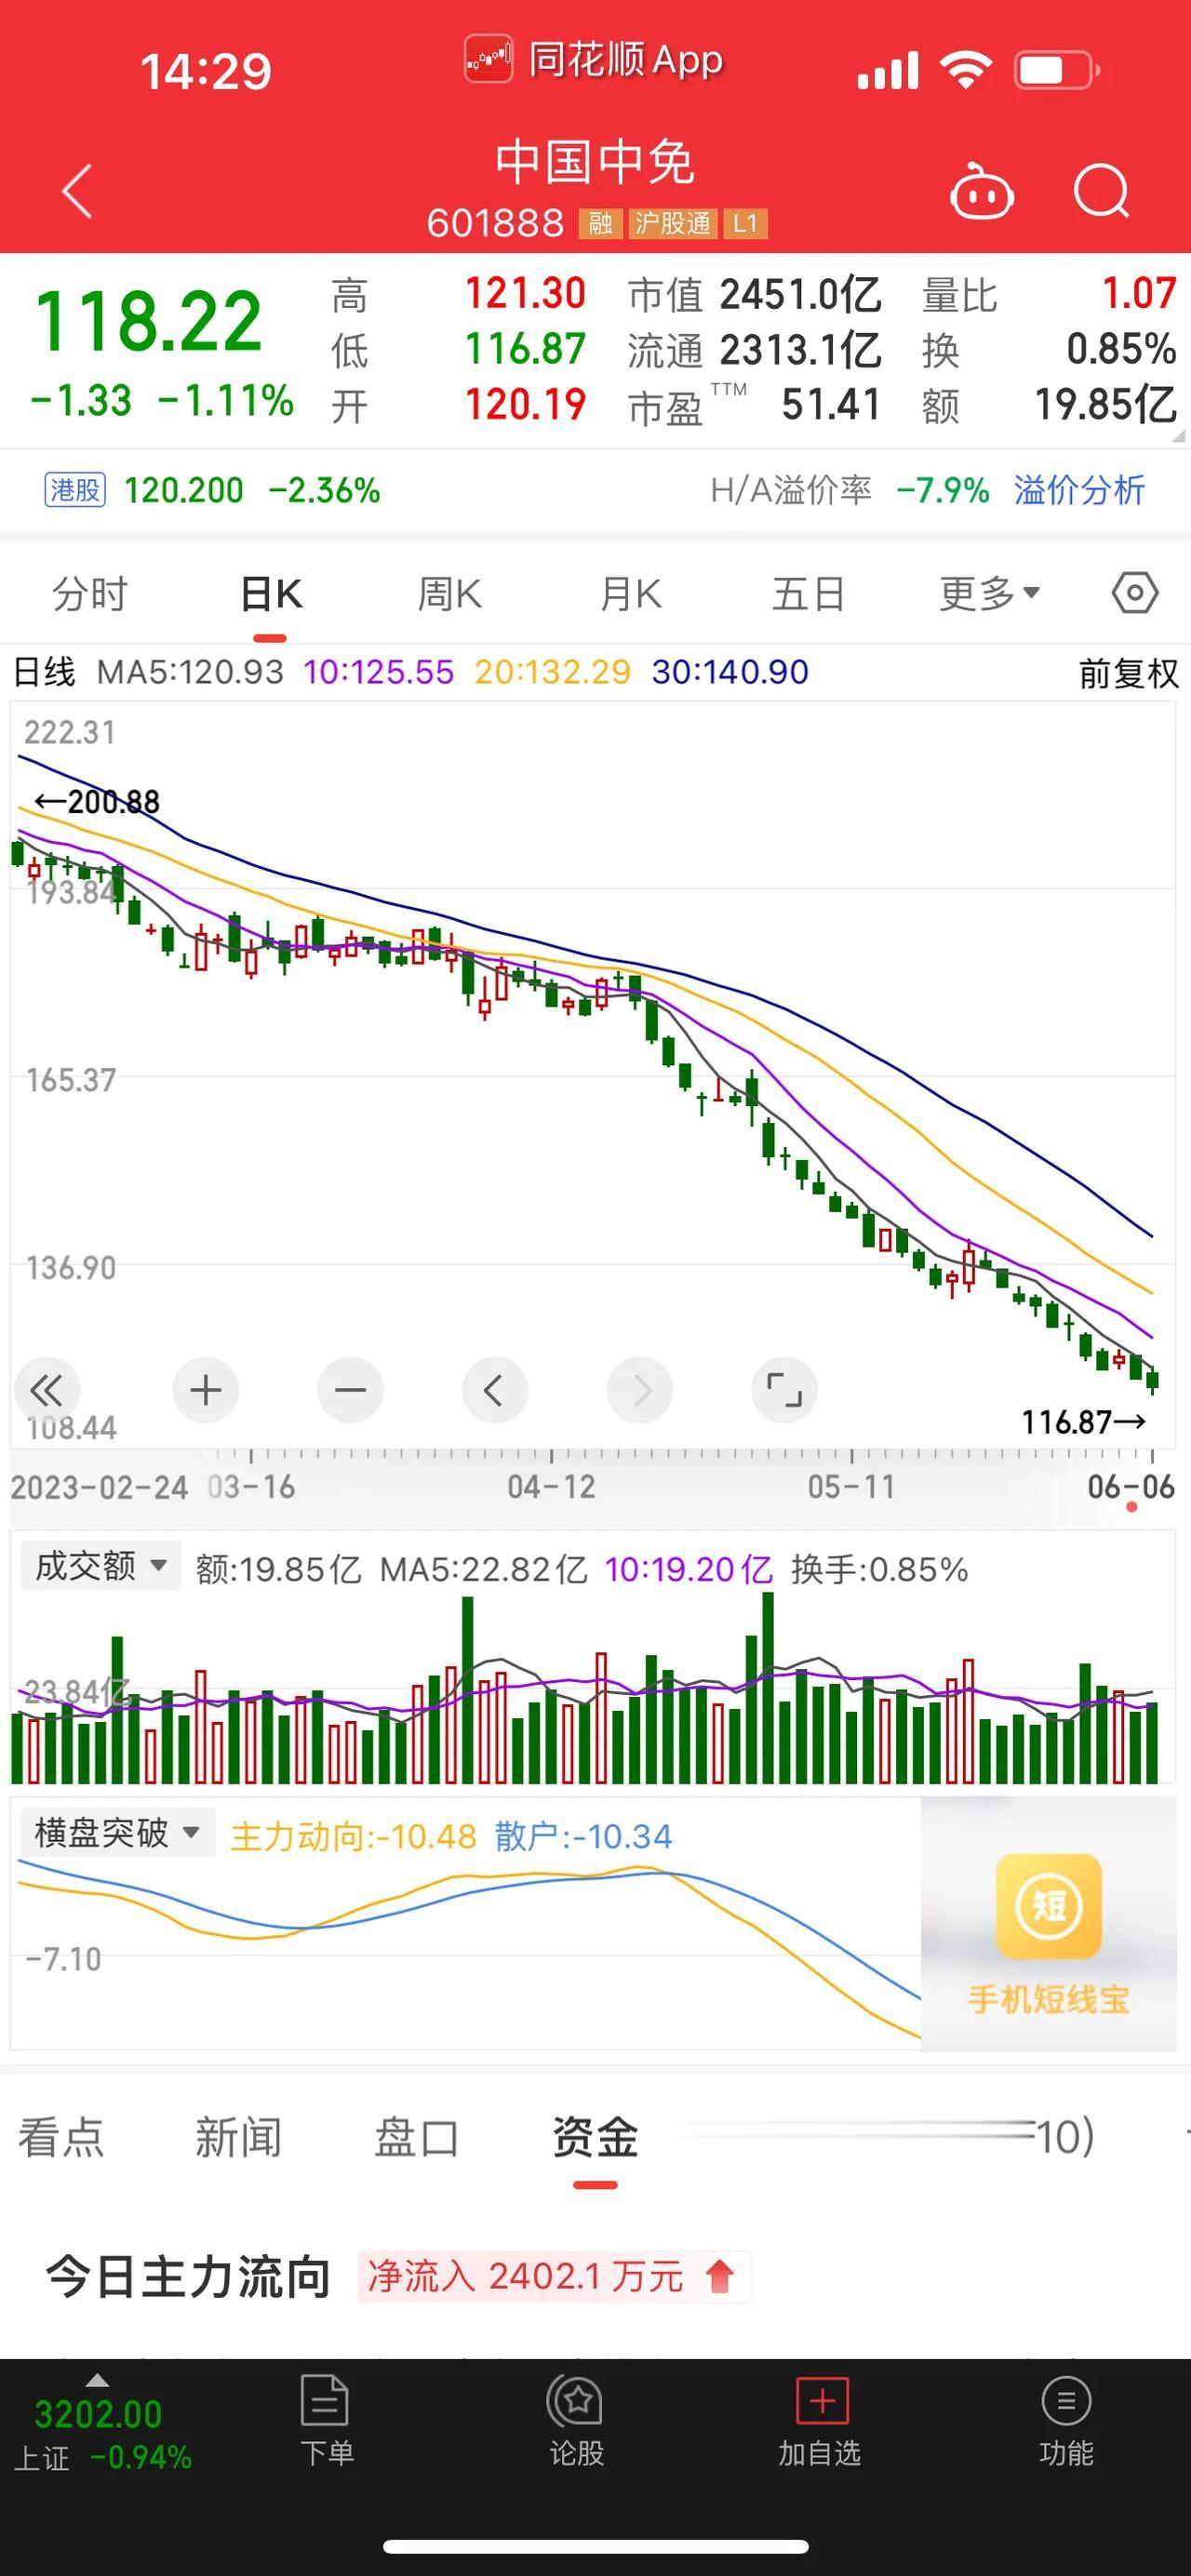Select 资金 tab
The image size is (1191, 2576).
(595, 2138)
